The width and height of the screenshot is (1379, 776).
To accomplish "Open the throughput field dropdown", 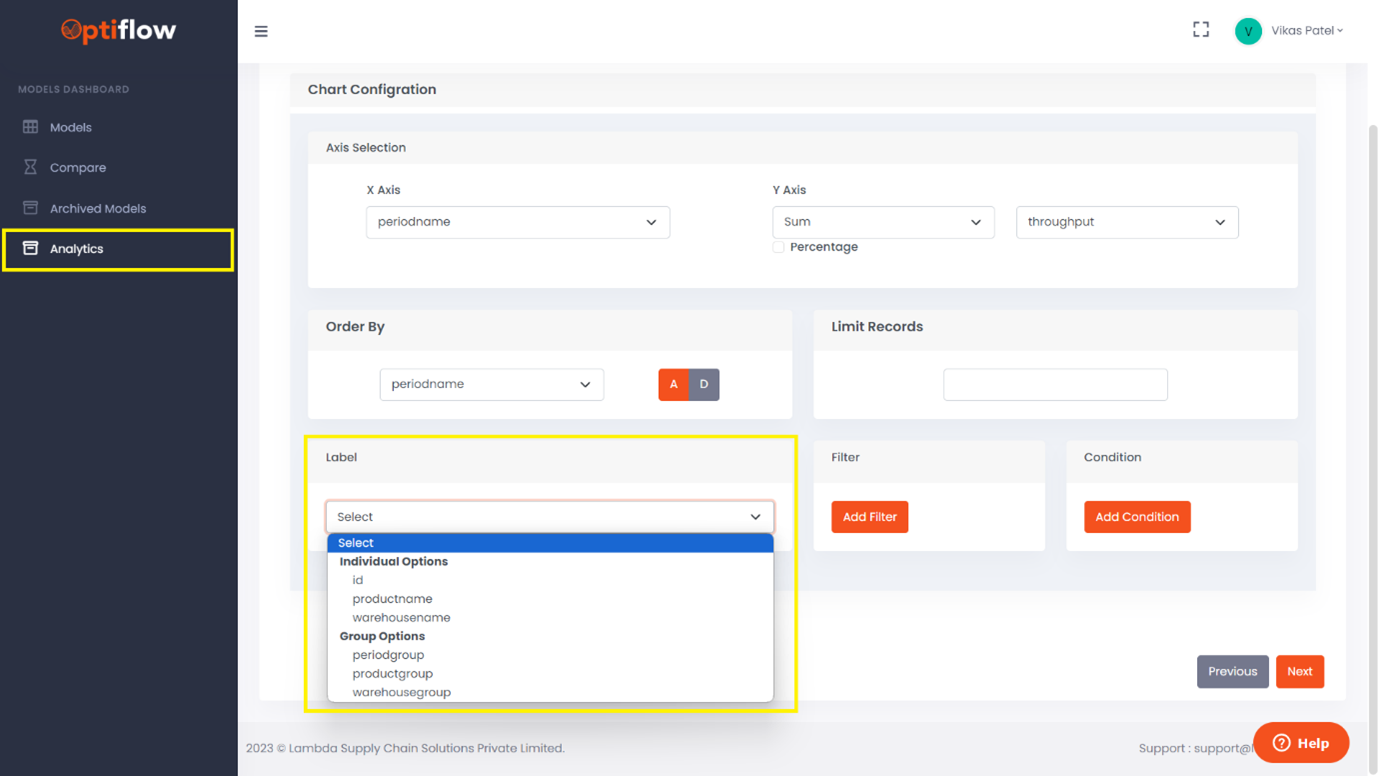I will click(1126, 221).
